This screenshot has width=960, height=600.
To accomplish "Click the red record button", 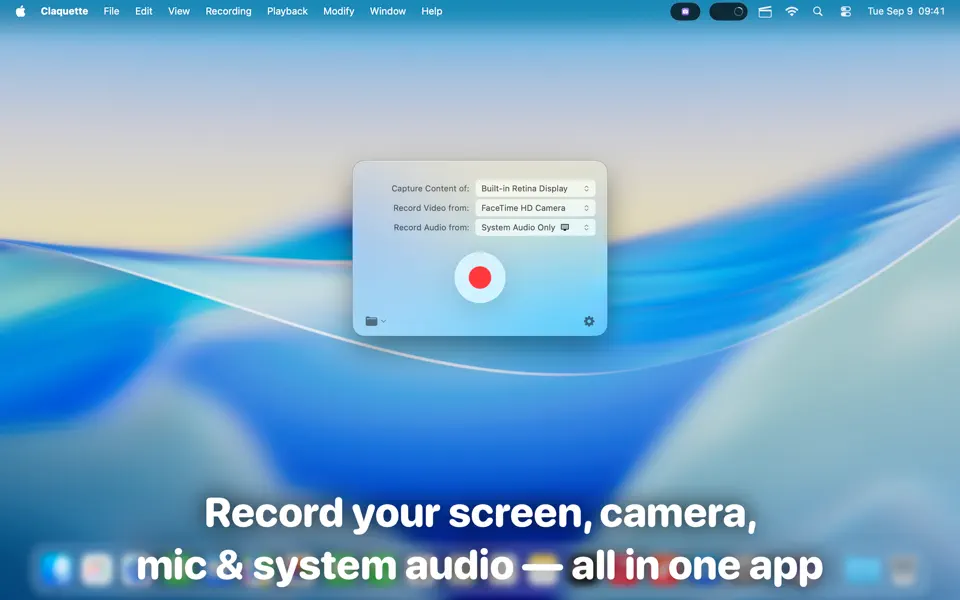I will pos(479,277).
